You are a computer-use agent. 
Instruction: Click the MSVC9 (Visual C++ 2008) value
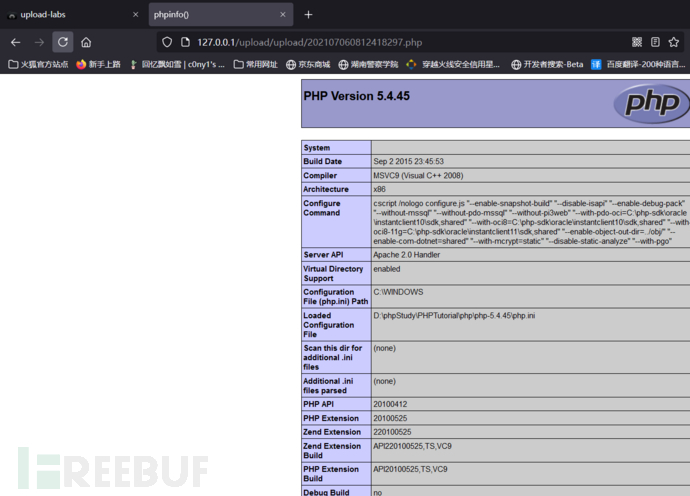tap(418, 176)
